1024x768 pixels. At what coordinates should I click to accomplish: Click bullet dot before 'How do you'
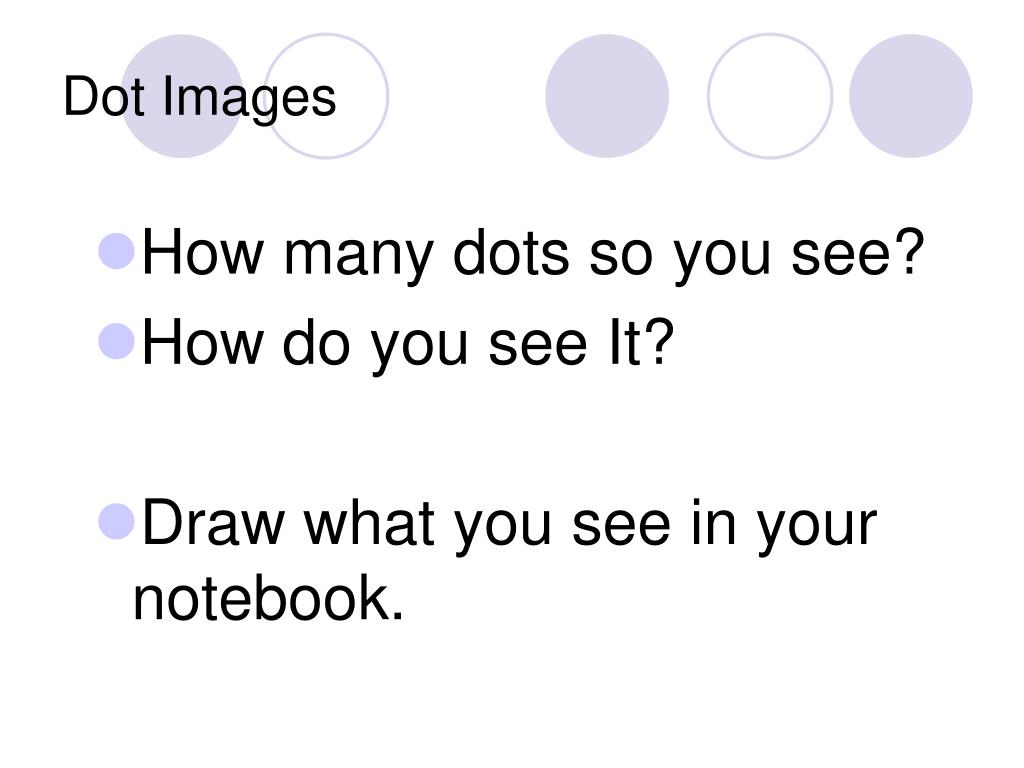point(117,341)
